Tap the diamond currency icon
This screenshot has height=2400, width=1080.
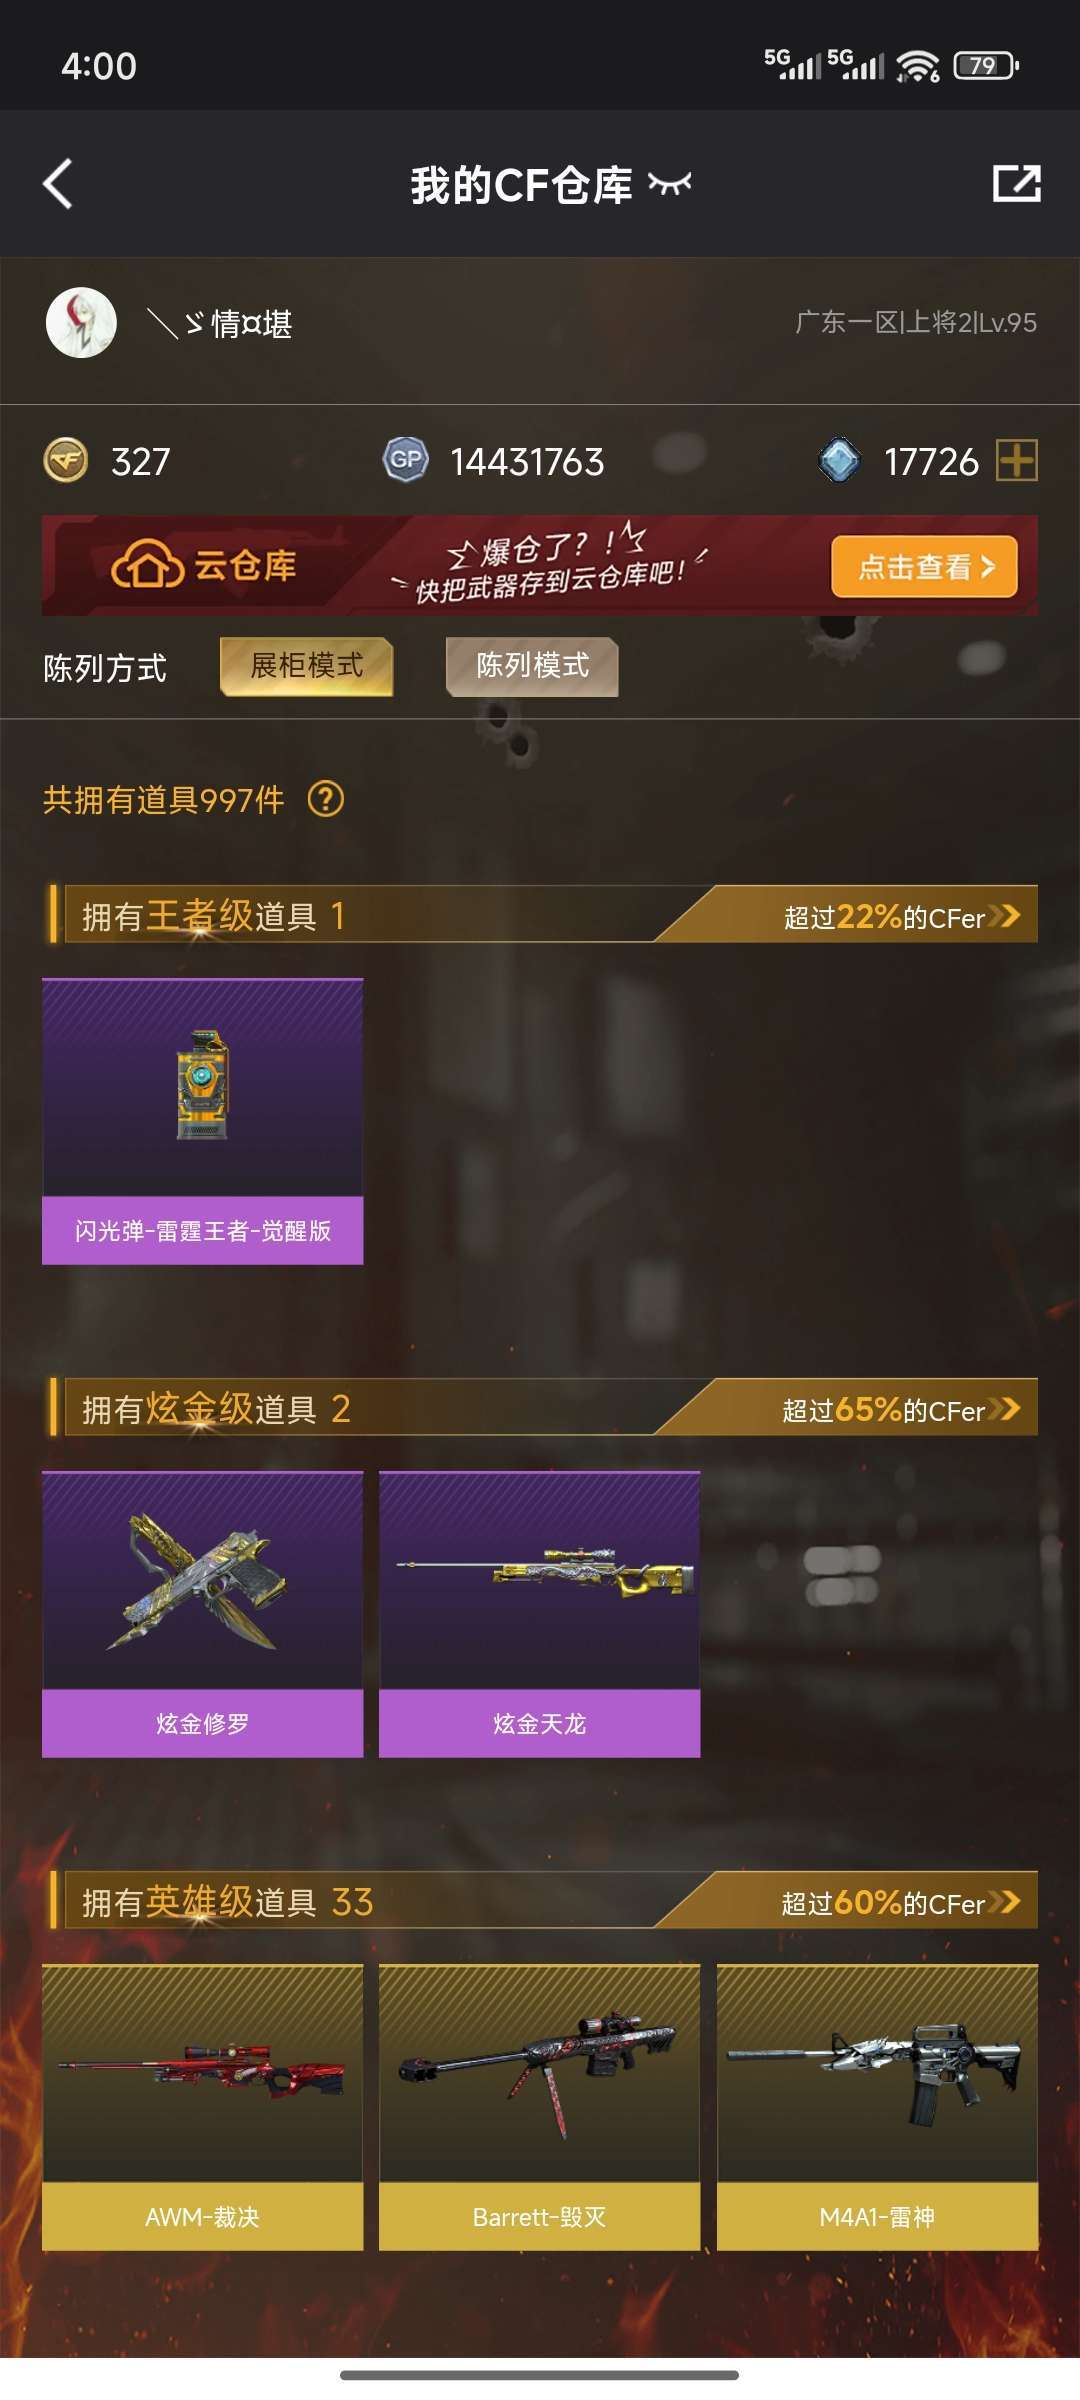coord(840,460)
